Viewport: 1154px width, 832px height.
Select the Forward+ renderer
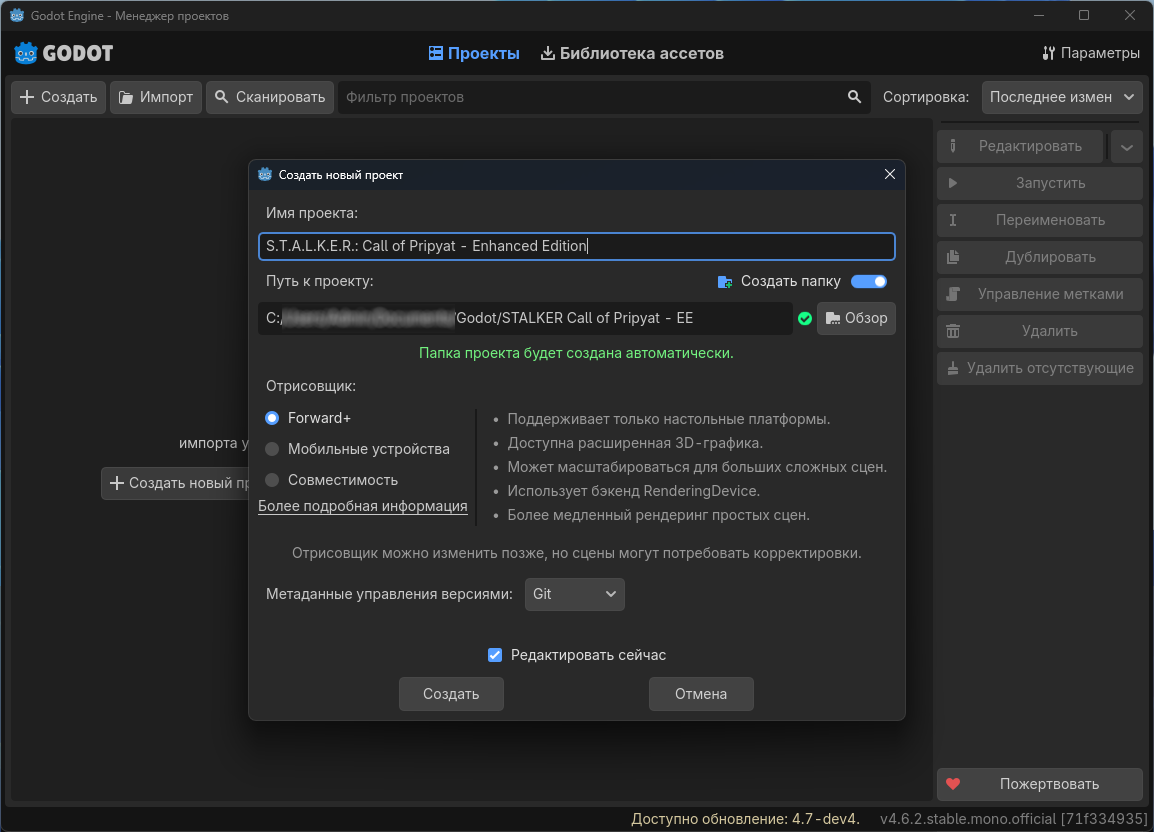[309, 418]
